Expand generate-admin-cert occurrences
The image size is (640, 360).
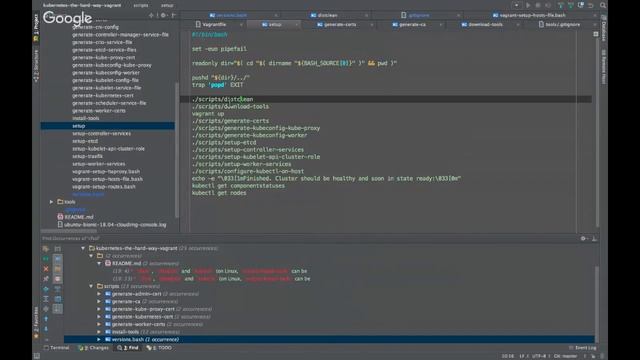click(99, 294)
